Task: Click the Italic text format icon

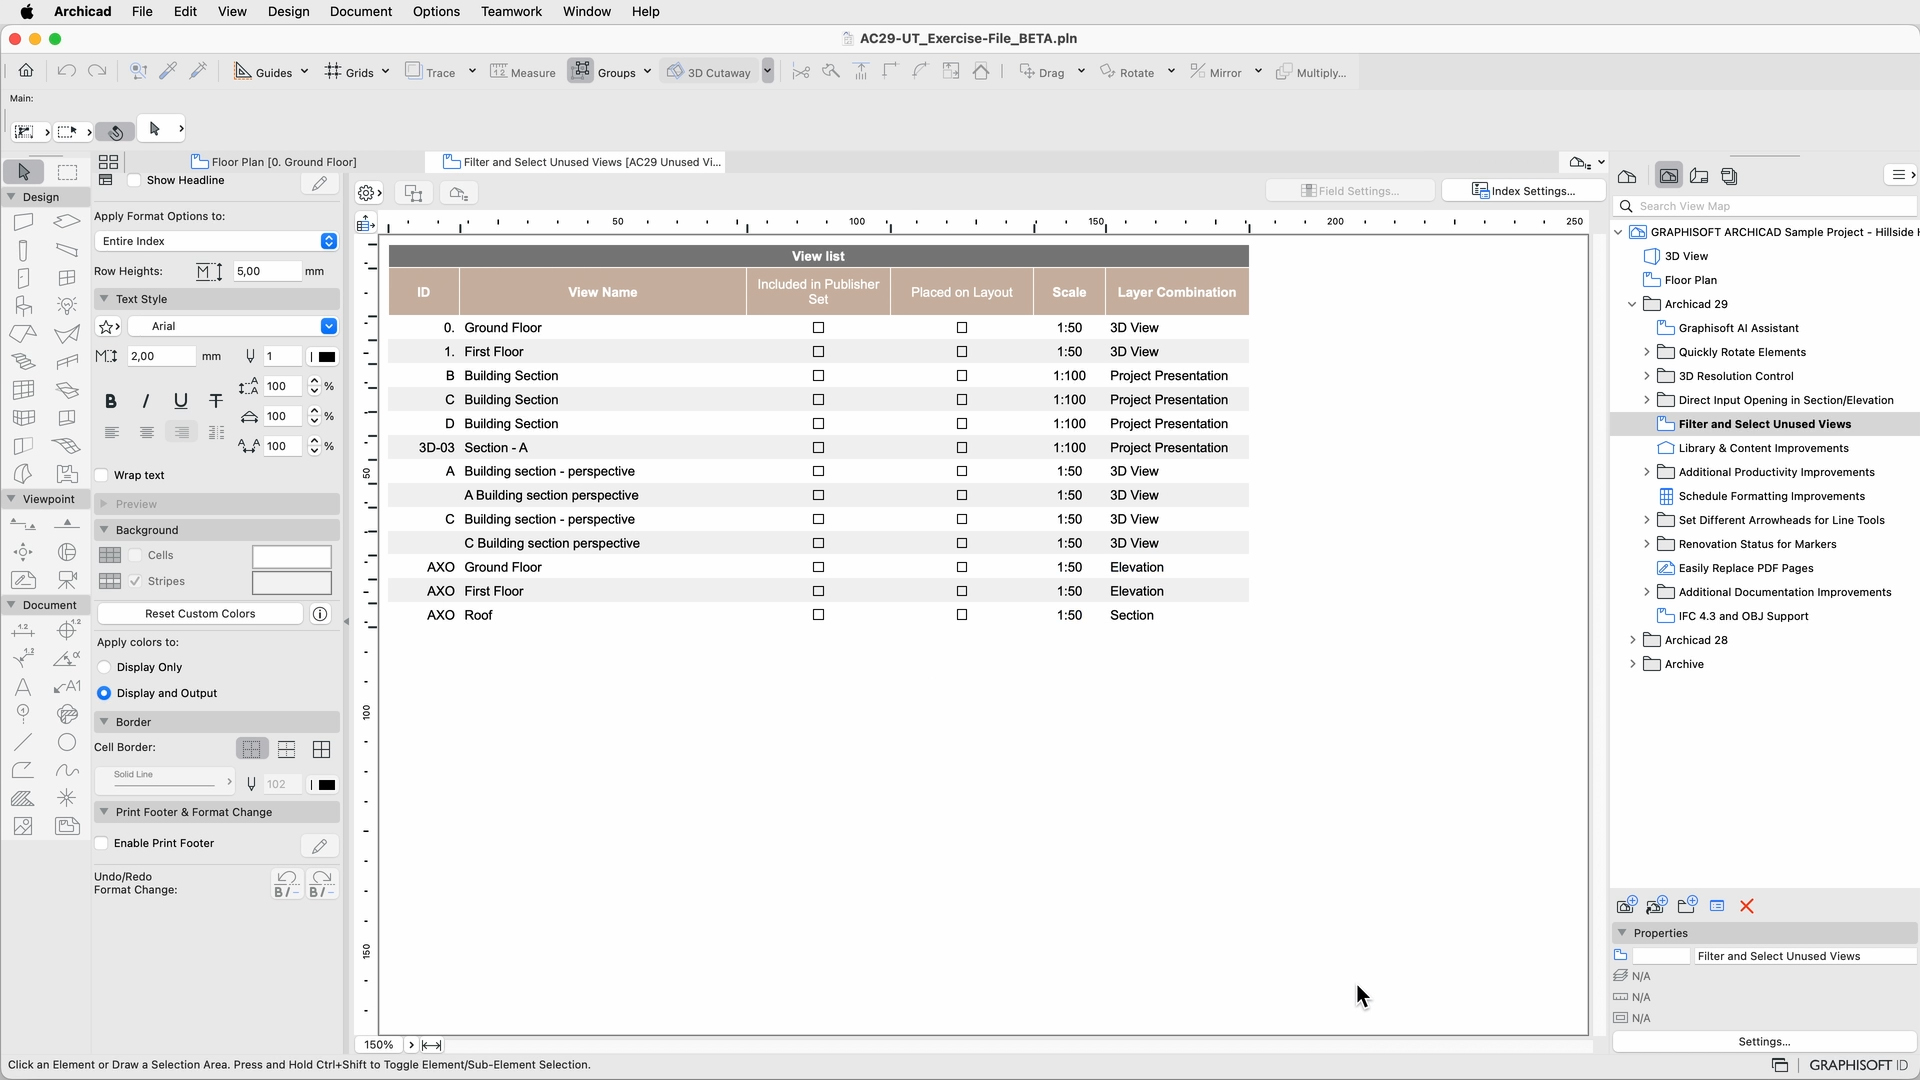Action: pyautogui.click(x=146, y=401)
